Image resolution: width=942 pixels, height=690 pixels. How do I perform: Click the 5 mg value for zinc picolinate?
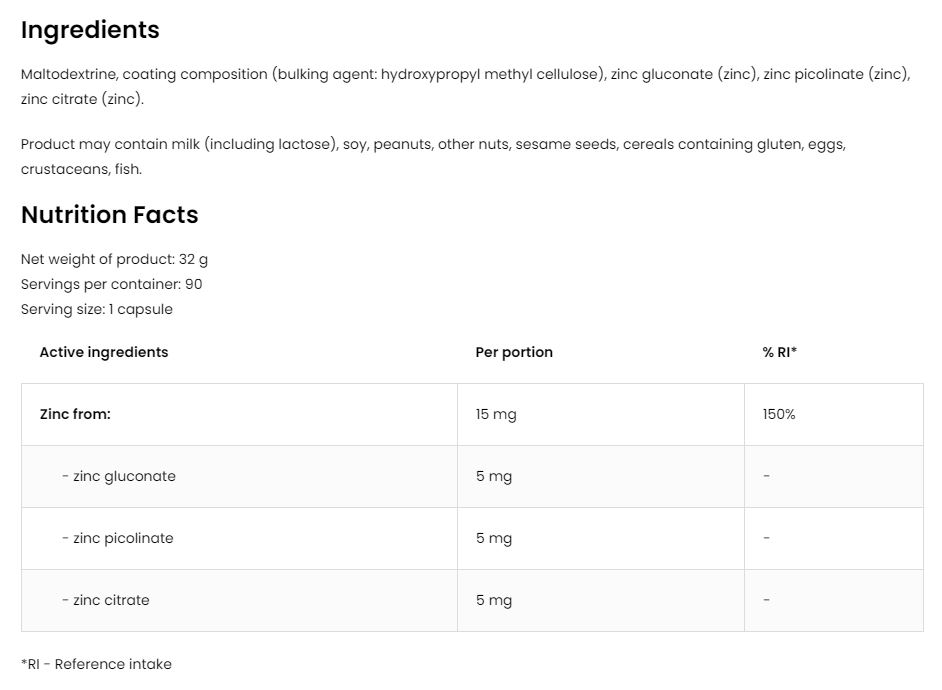click(494, 538)
